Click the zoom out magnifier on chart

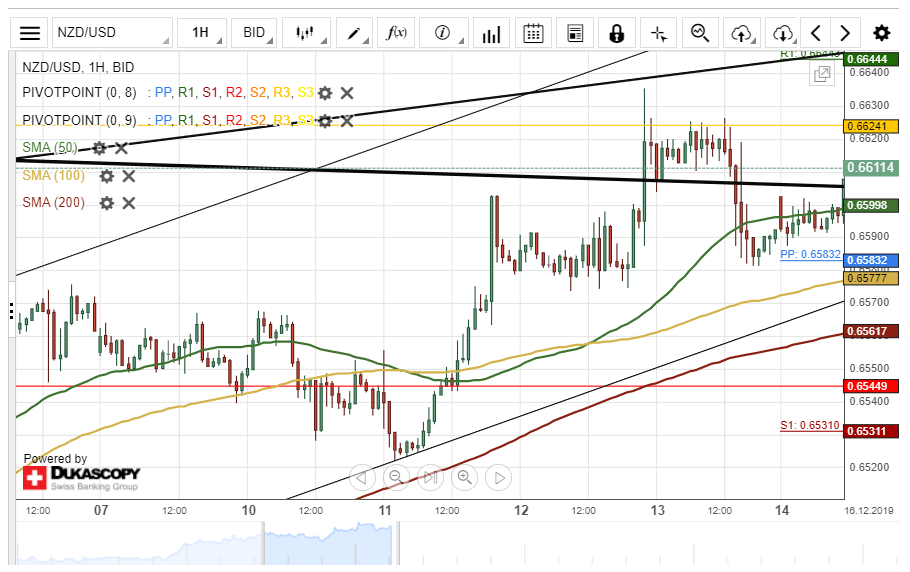396,478
